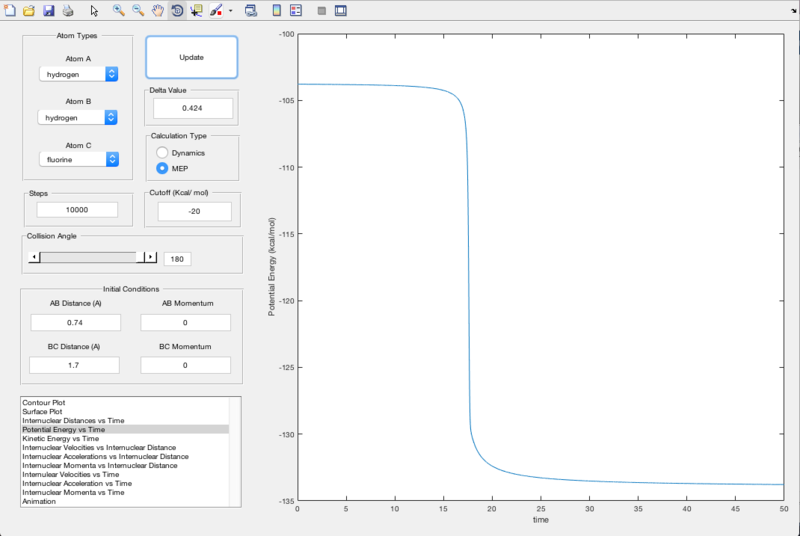The image size is (800, 536).
Task: Choose Kinetic Energy vs Time in the list
Action: point(60,438)
